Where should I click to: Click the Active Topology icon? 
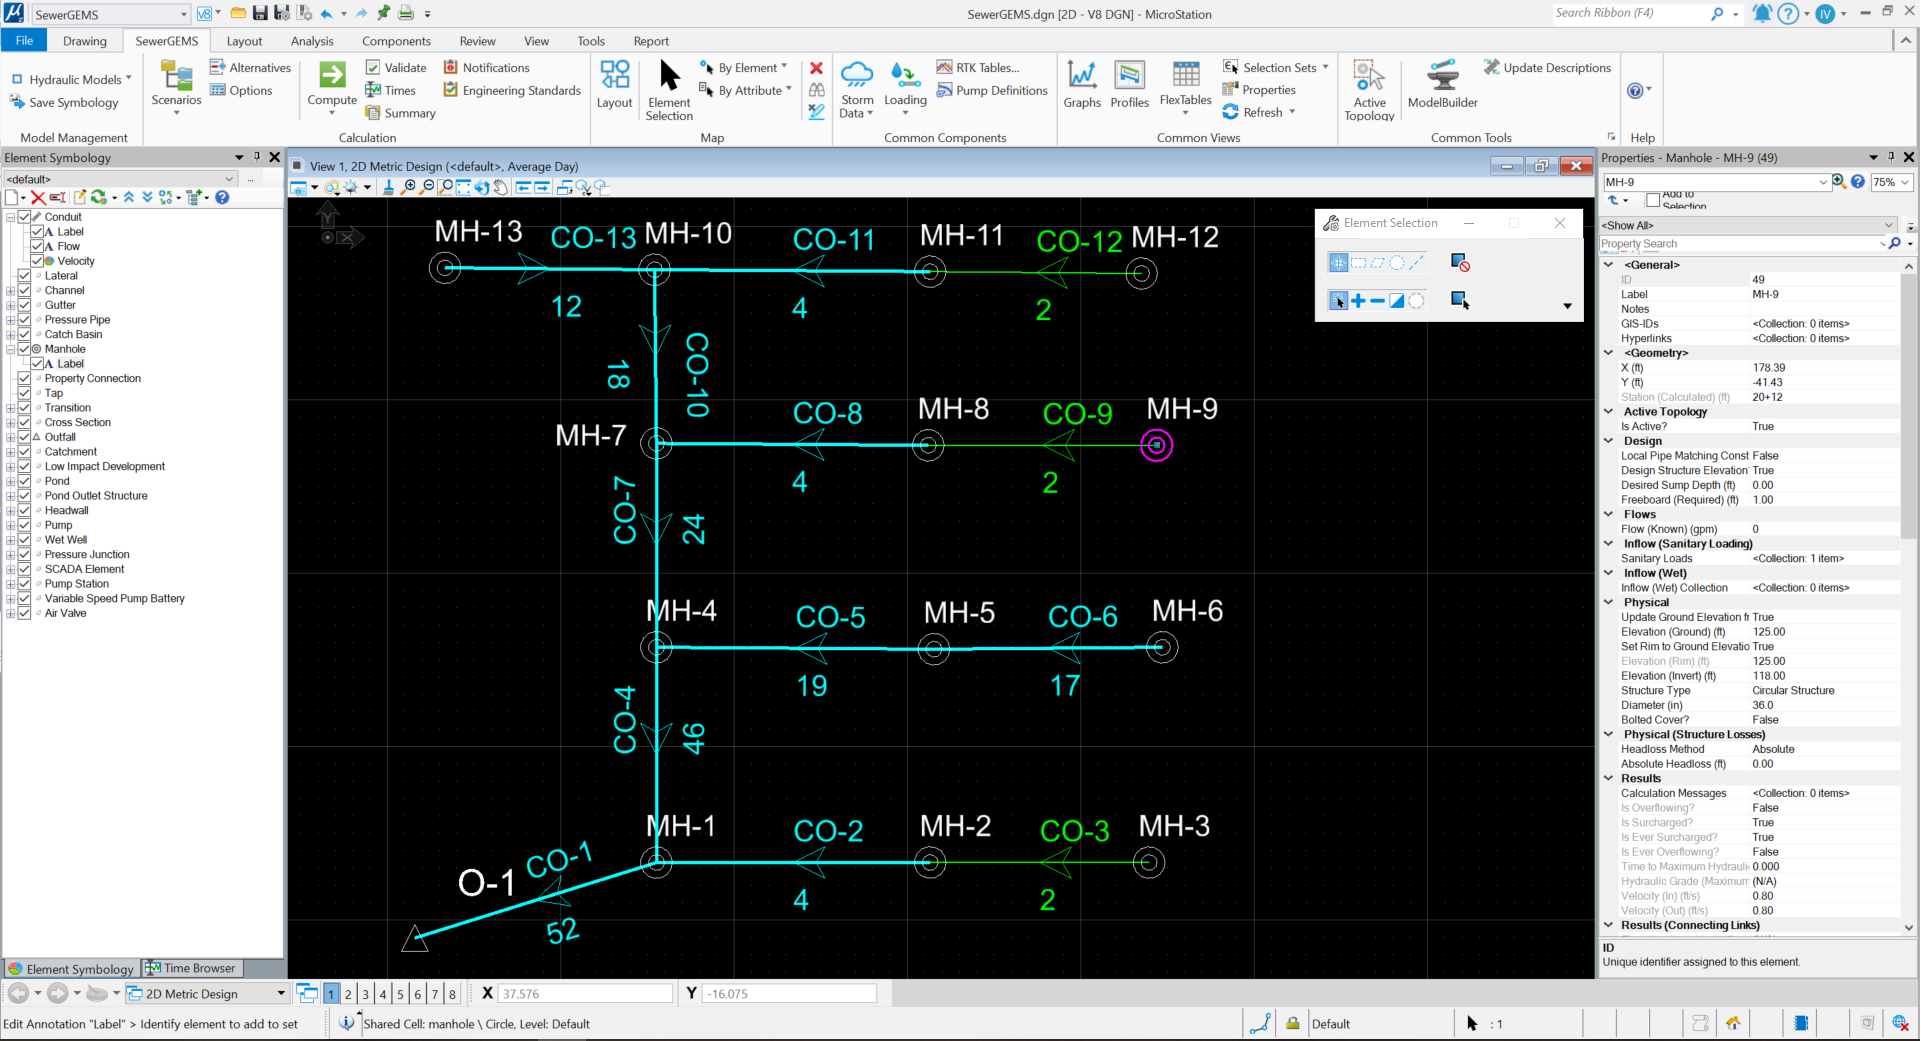tap(1369, 75)
